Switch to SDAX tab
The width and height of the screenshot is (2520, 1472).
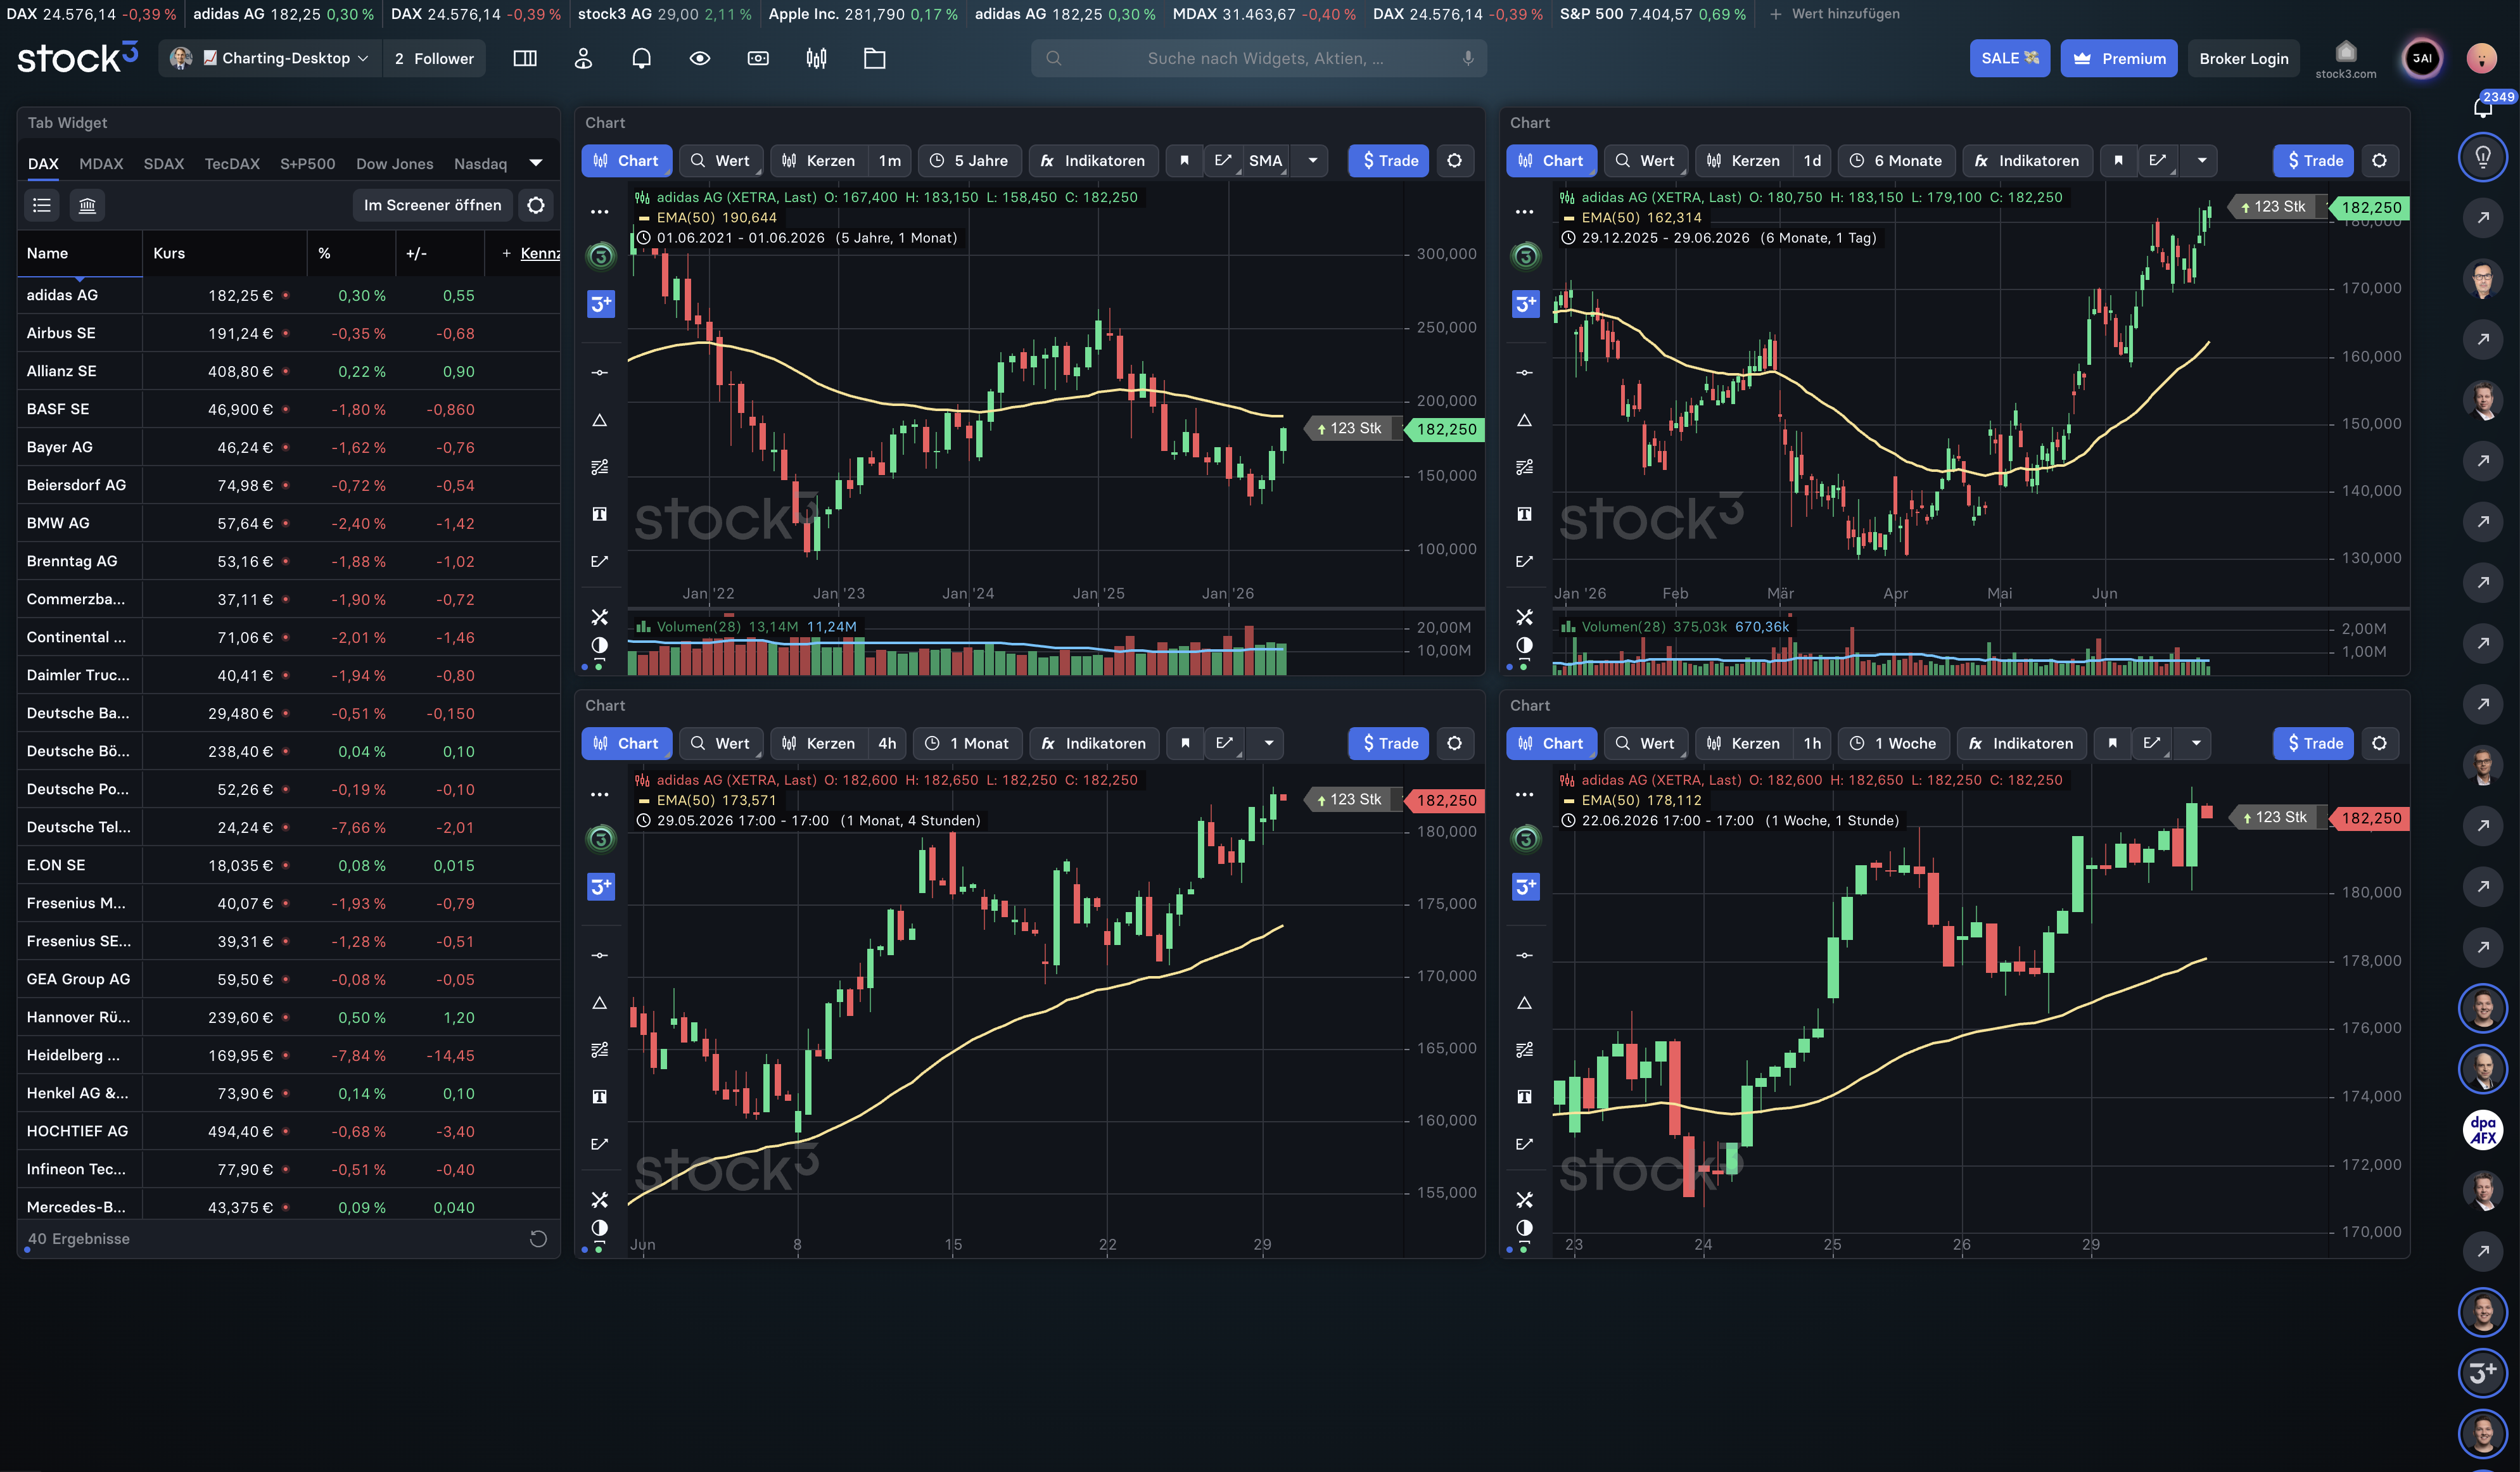click(x=164, y=164)
